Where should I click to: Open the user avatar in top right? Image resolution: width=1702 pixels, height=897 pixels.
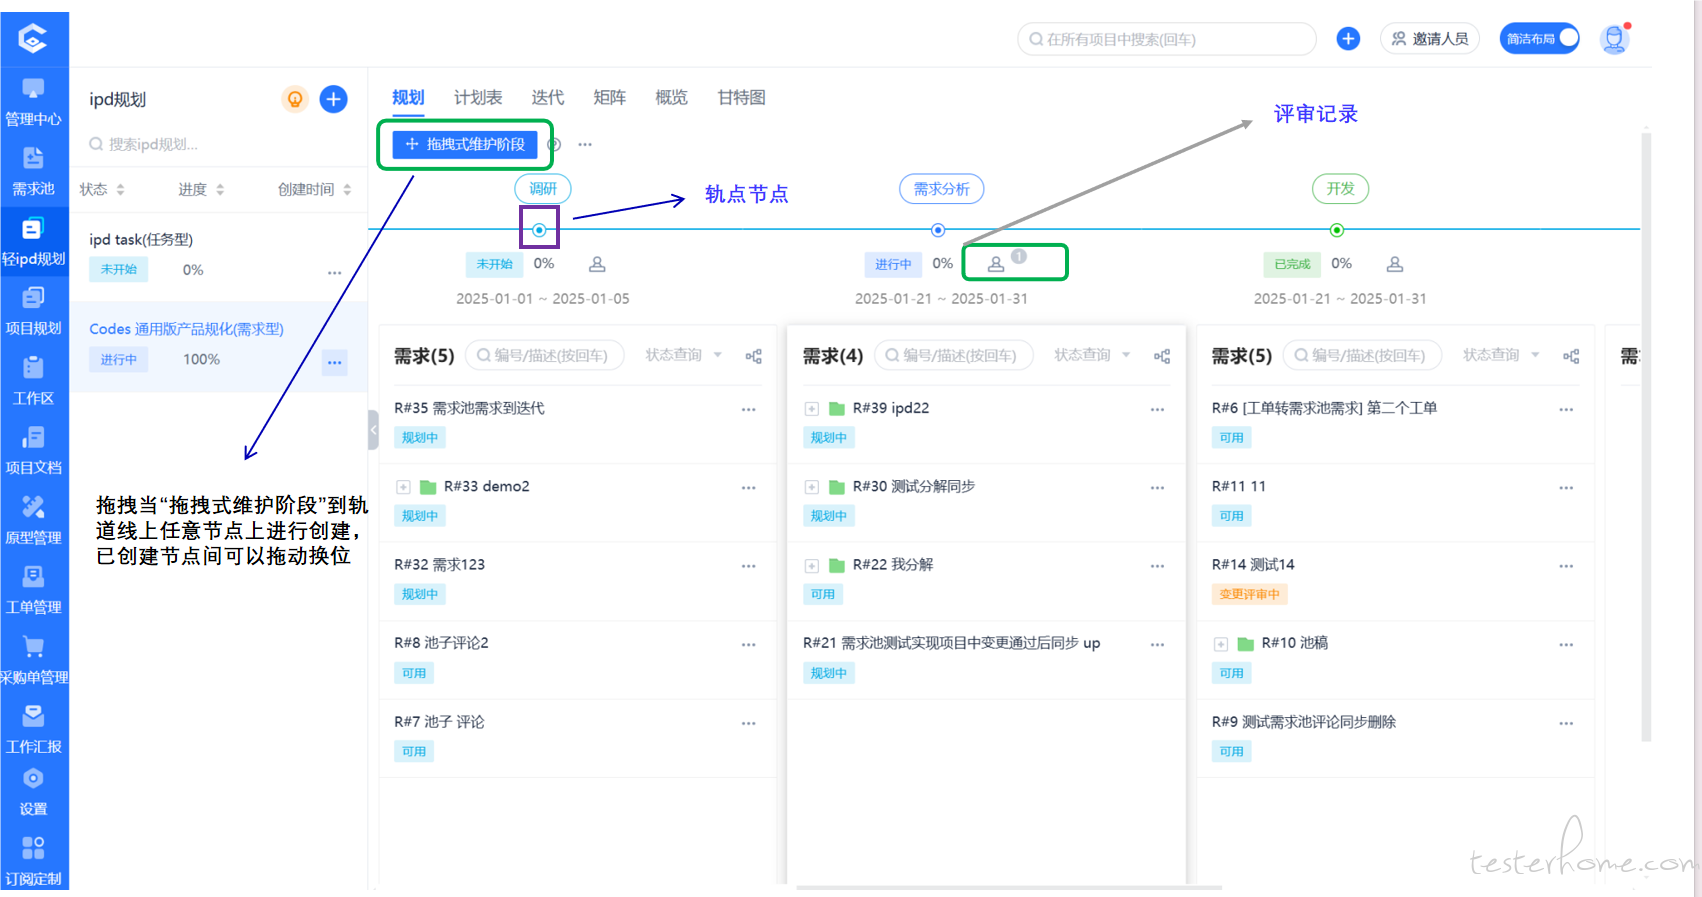[1613, 39]
